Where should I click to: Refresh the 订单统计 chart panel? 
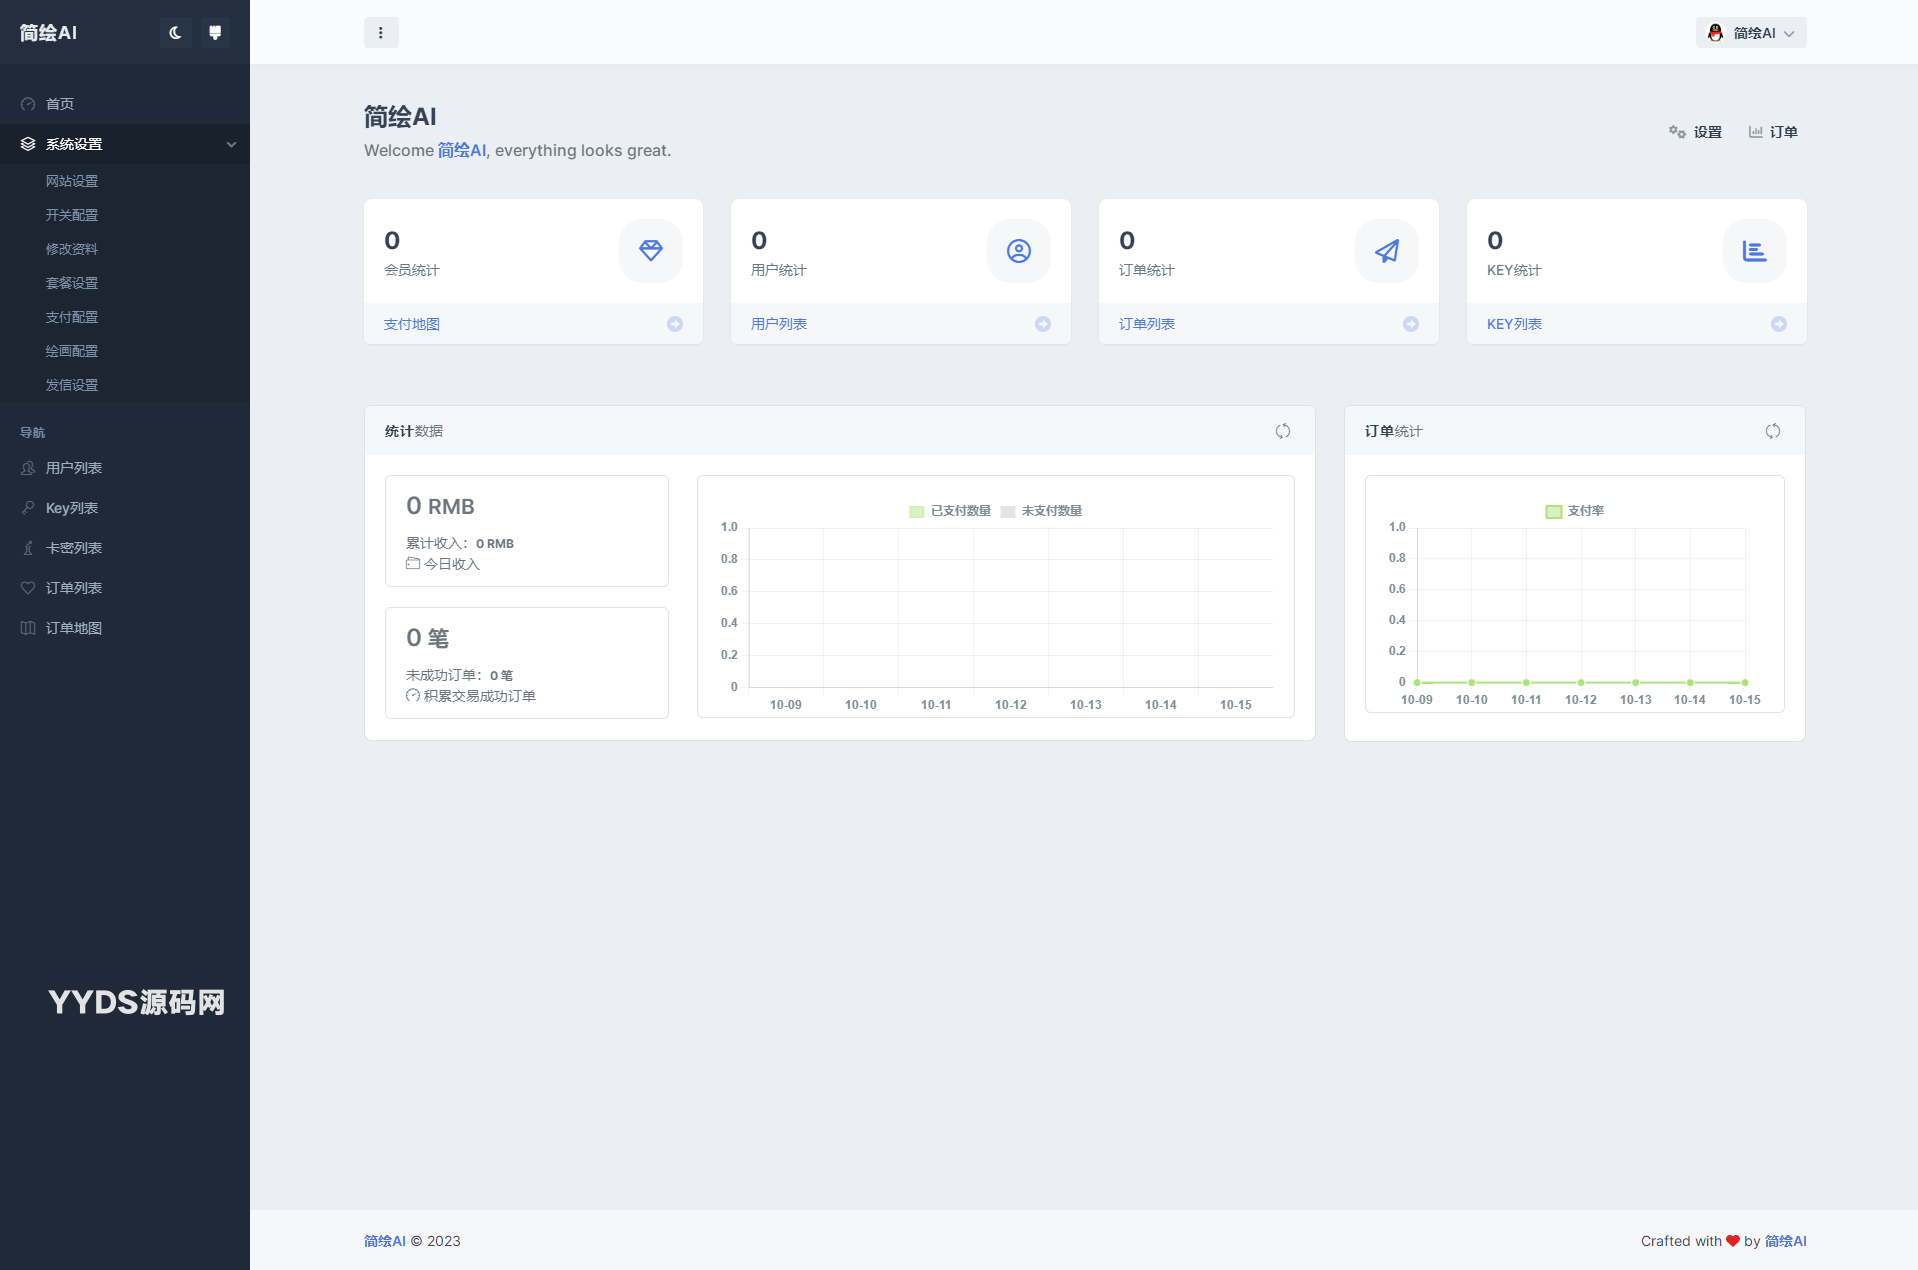pyautogui.click(x=1773, y=431)
